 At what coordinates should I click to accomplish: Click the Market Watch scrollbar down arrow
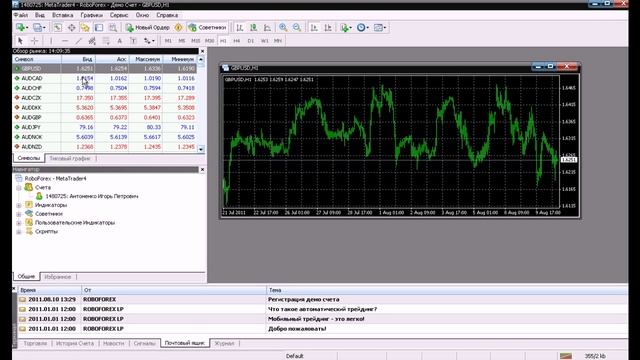(x=201, y=149)
